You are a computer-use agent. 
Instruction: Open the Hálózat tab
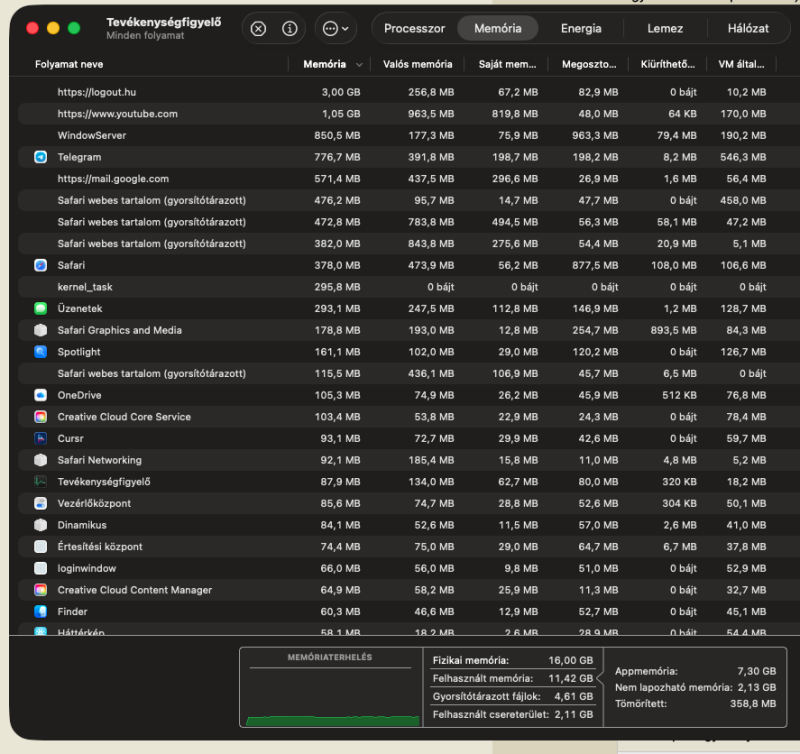click(748, 29)
